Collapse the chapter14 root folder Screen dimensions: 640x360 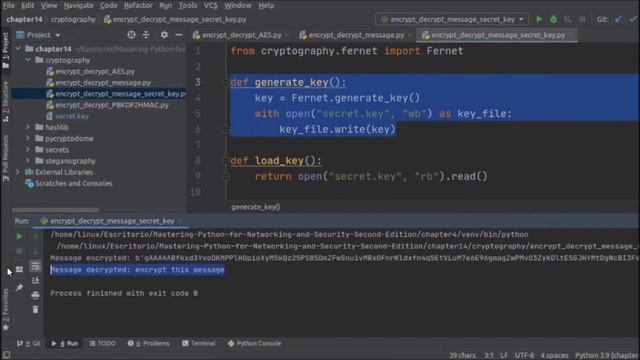(18, 49)
